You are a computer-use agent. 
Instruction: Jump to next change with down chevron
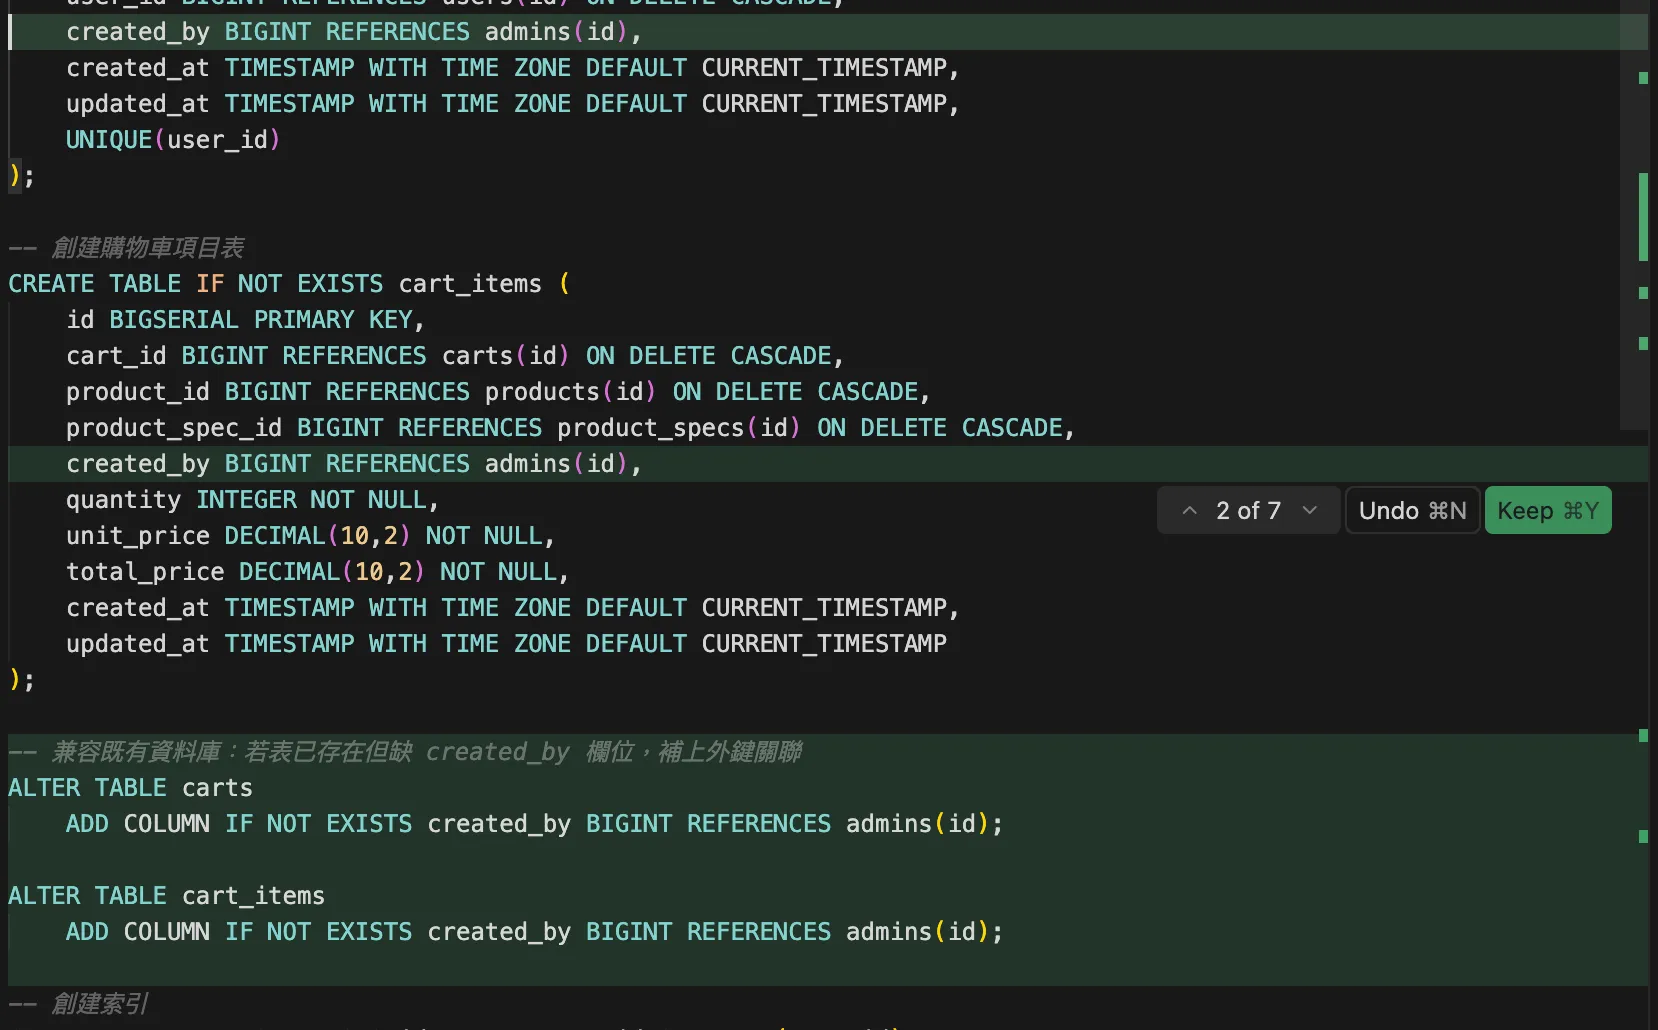(x=1309, y=511)
